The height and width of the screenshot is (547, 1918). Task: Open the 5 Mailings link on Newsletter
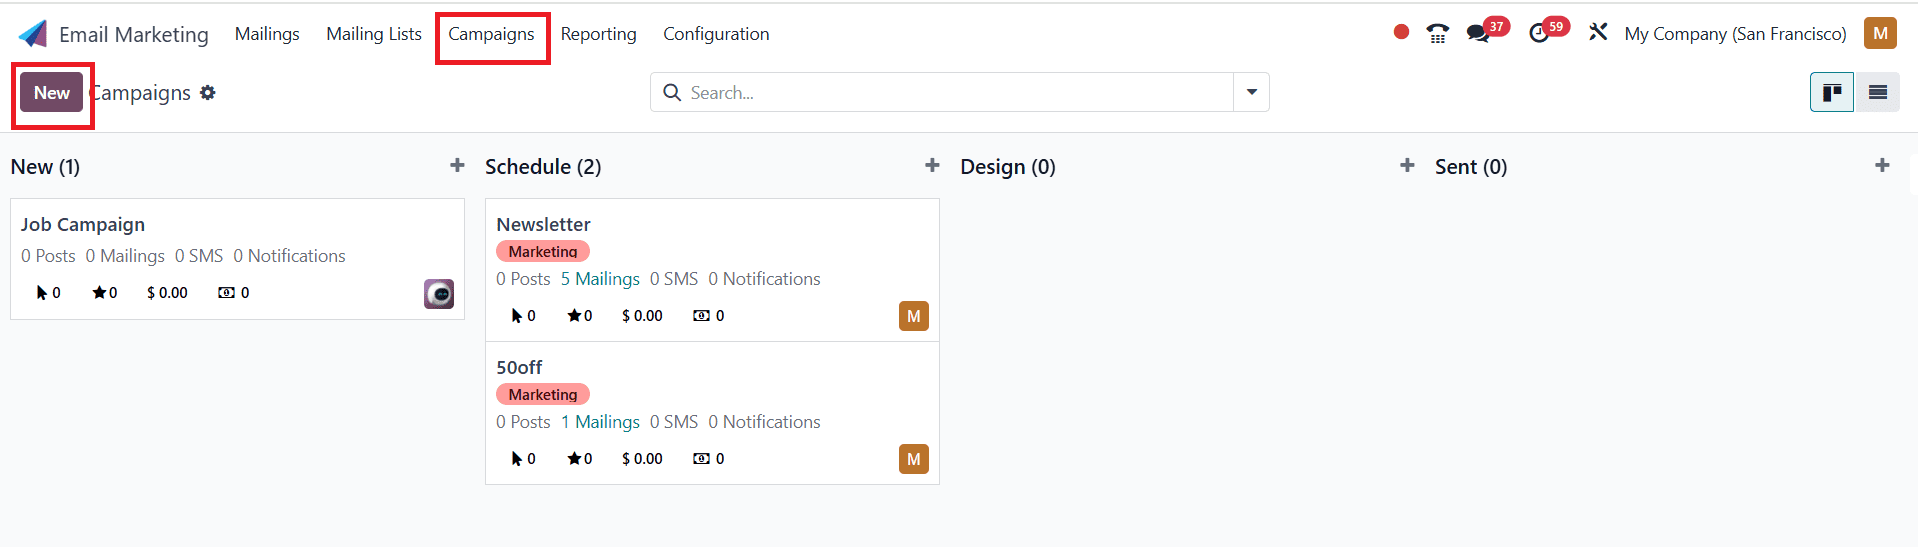[600, 279]
